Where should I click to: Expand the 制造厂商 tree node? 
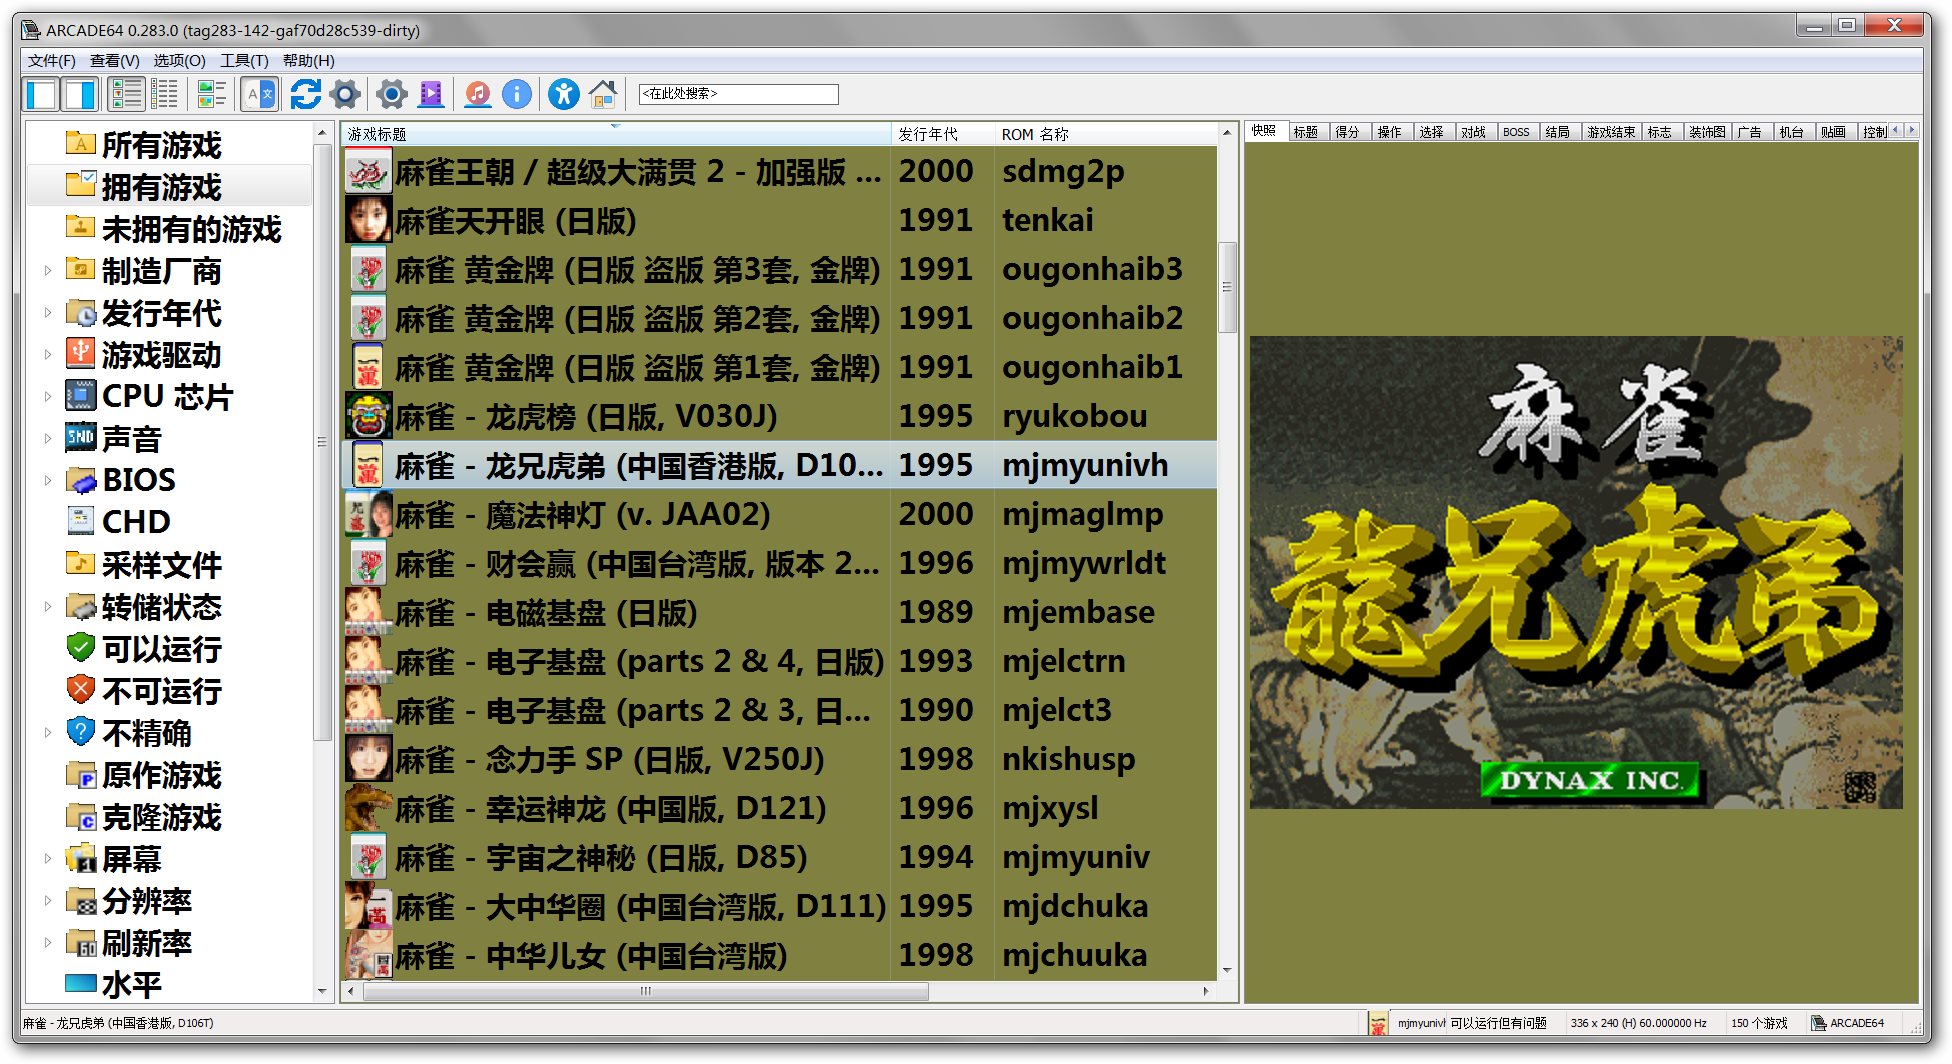click(x=47, y=270)
